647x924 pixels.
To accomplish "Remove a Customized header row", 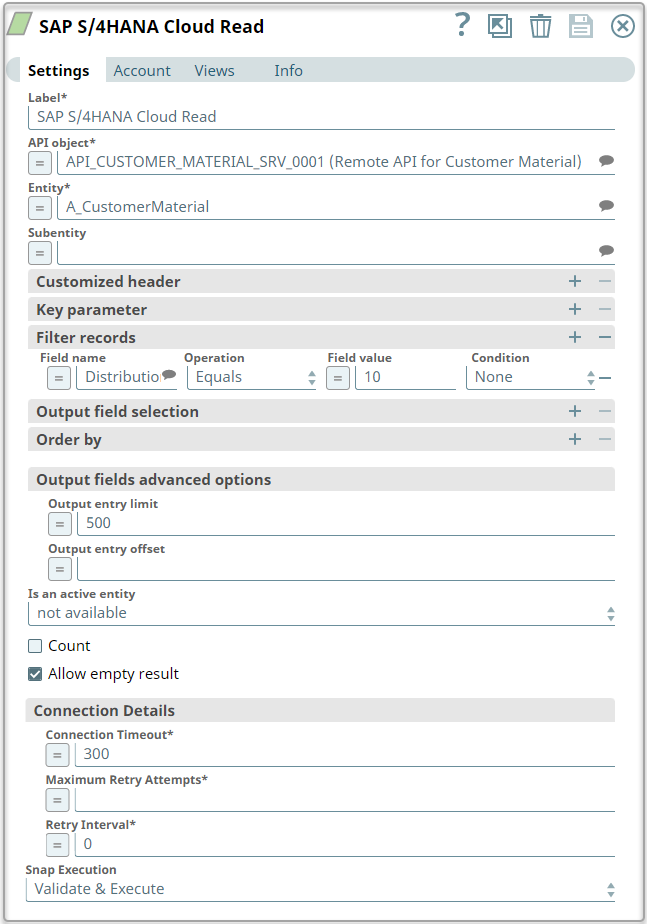I will pyautogui.click(x=605, y=282).
